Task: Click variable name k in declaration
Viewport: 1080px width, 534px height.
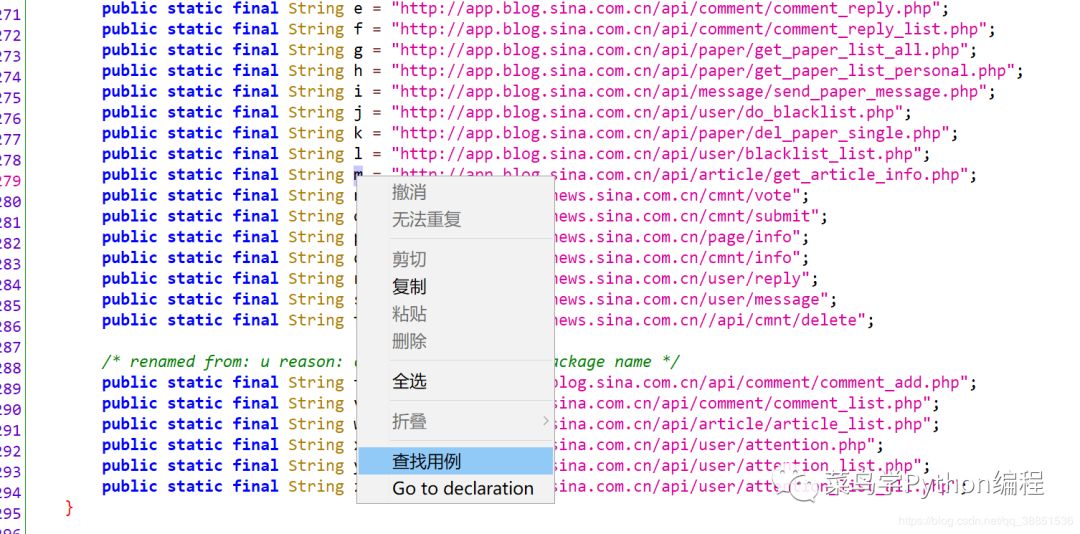Action: [358, 133]
